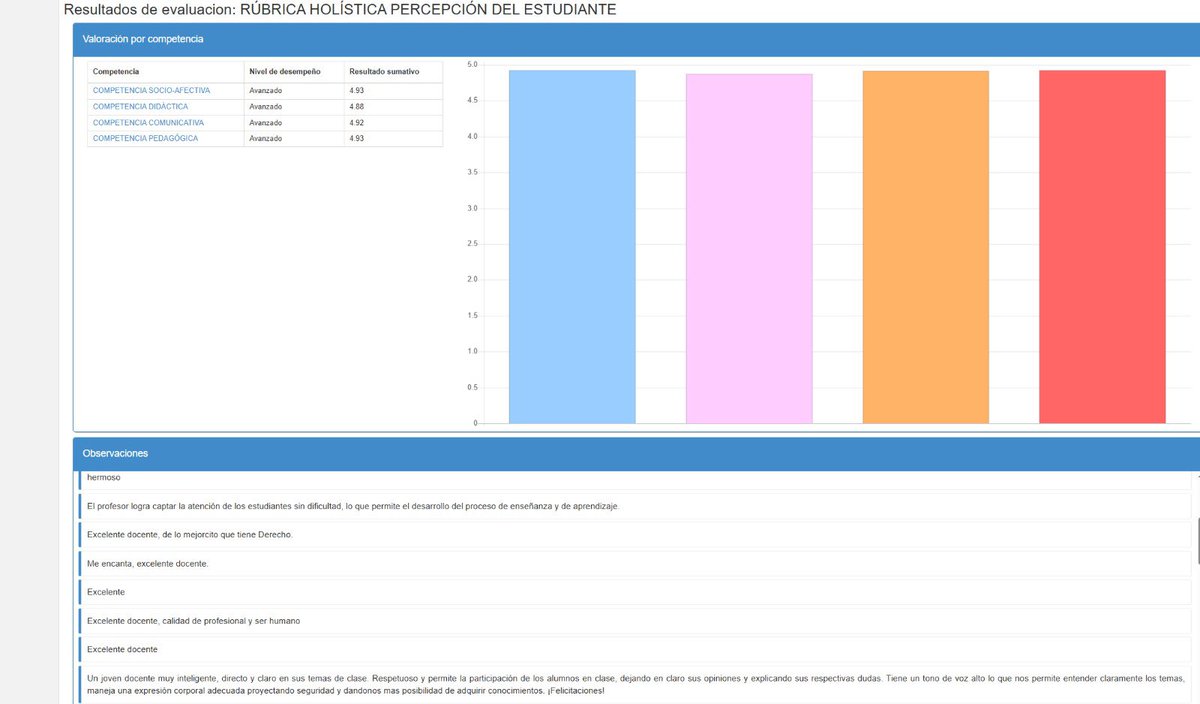Click the red chart bar
The height and width of the screenshot is (704, 1200).
[x=1102, y=247]
